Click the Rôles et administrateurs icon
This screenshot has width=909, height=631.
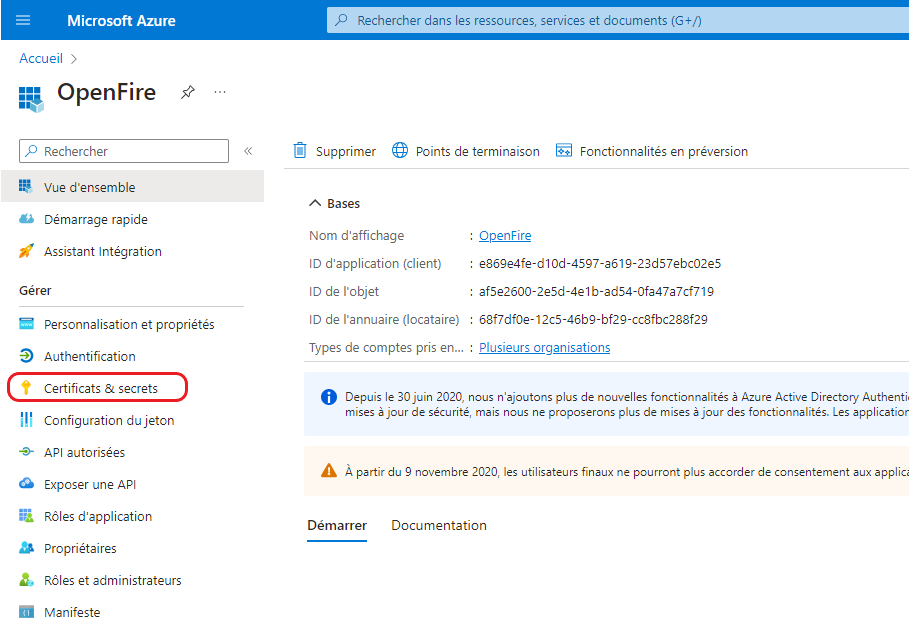tap(26, 579)
